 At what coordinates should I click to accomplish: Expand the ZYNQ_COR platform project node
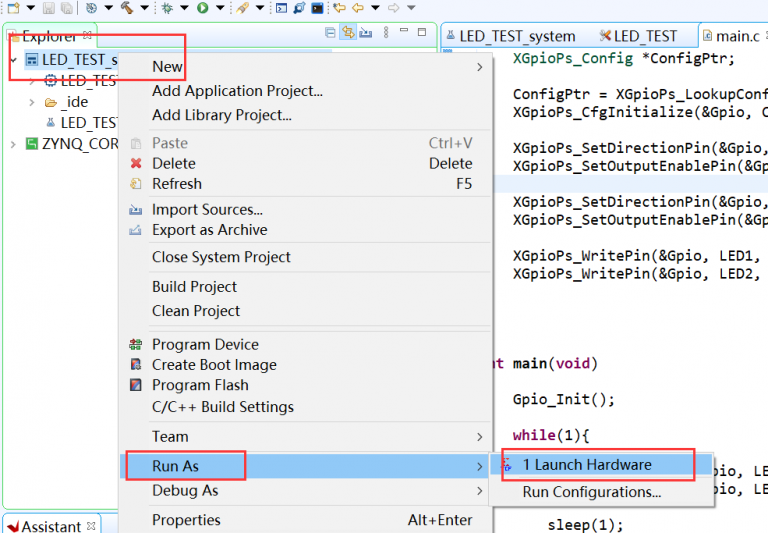(13, 143)
